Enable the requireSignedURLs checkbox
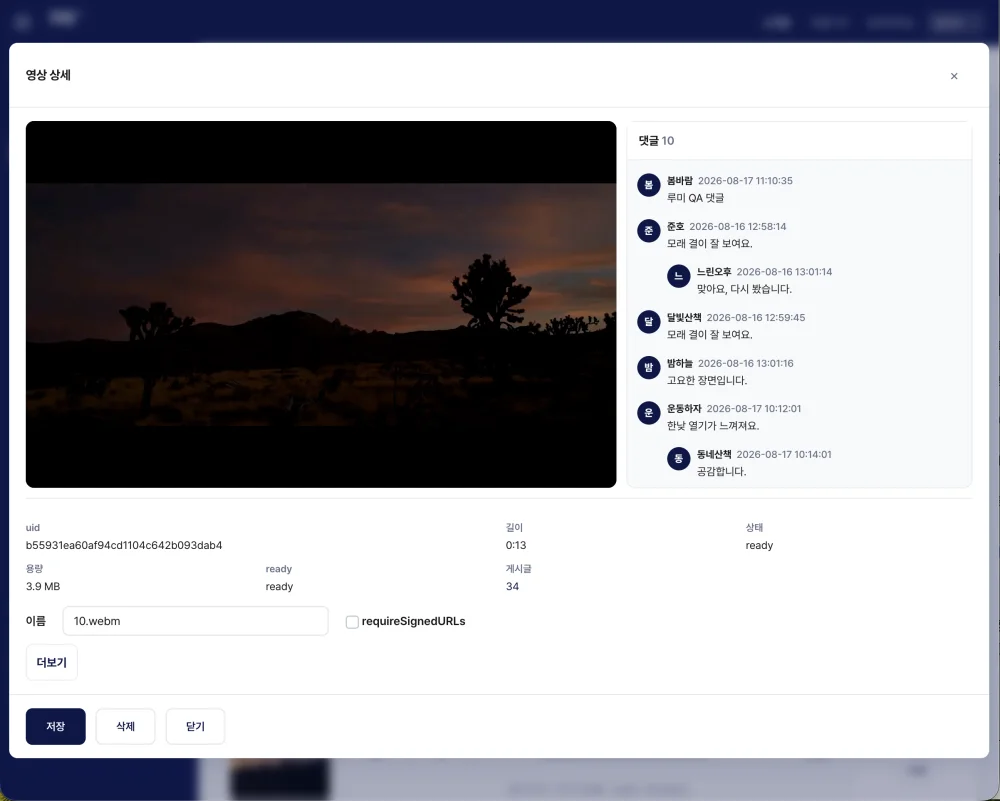This screenshot has height=801, width=1000. pos(352,622)
